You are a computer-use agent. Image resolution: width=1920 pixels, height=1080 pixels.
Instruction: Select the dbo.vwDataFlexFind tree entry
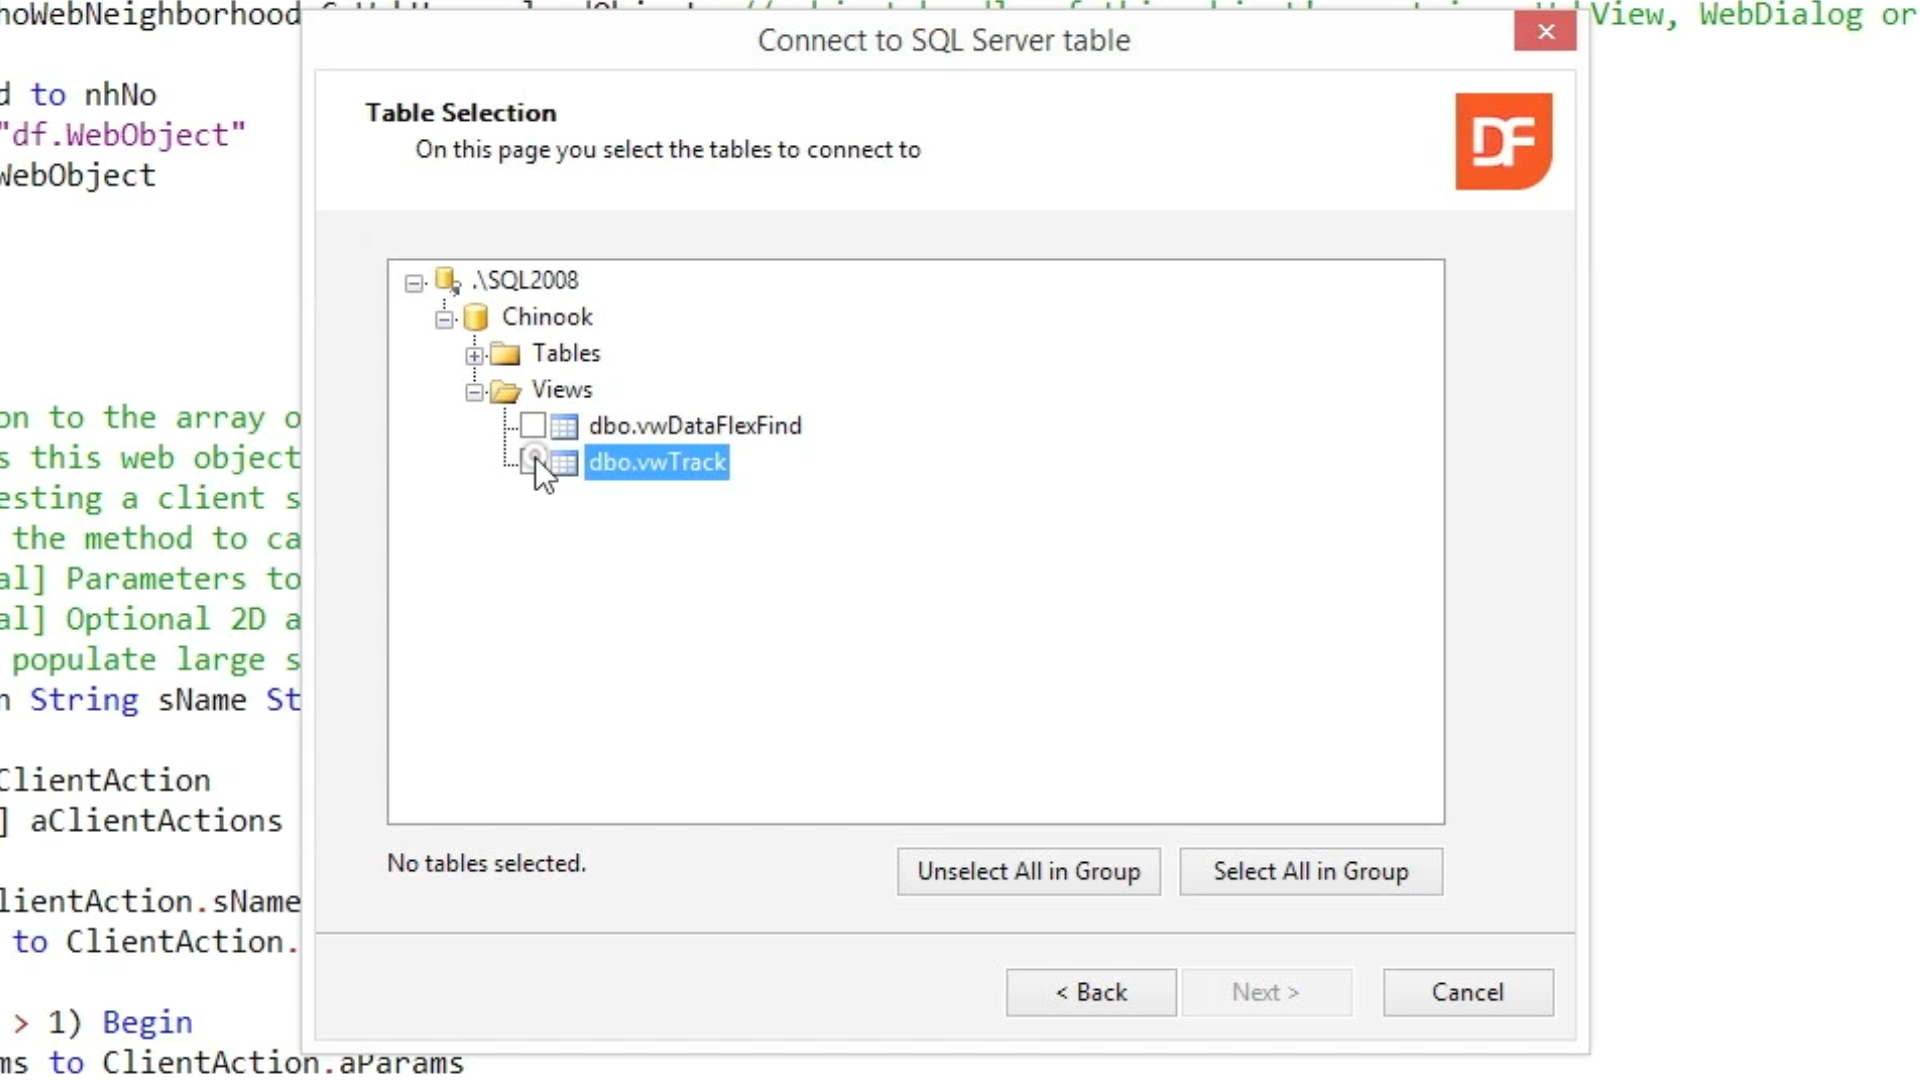(x=695, y=426)
